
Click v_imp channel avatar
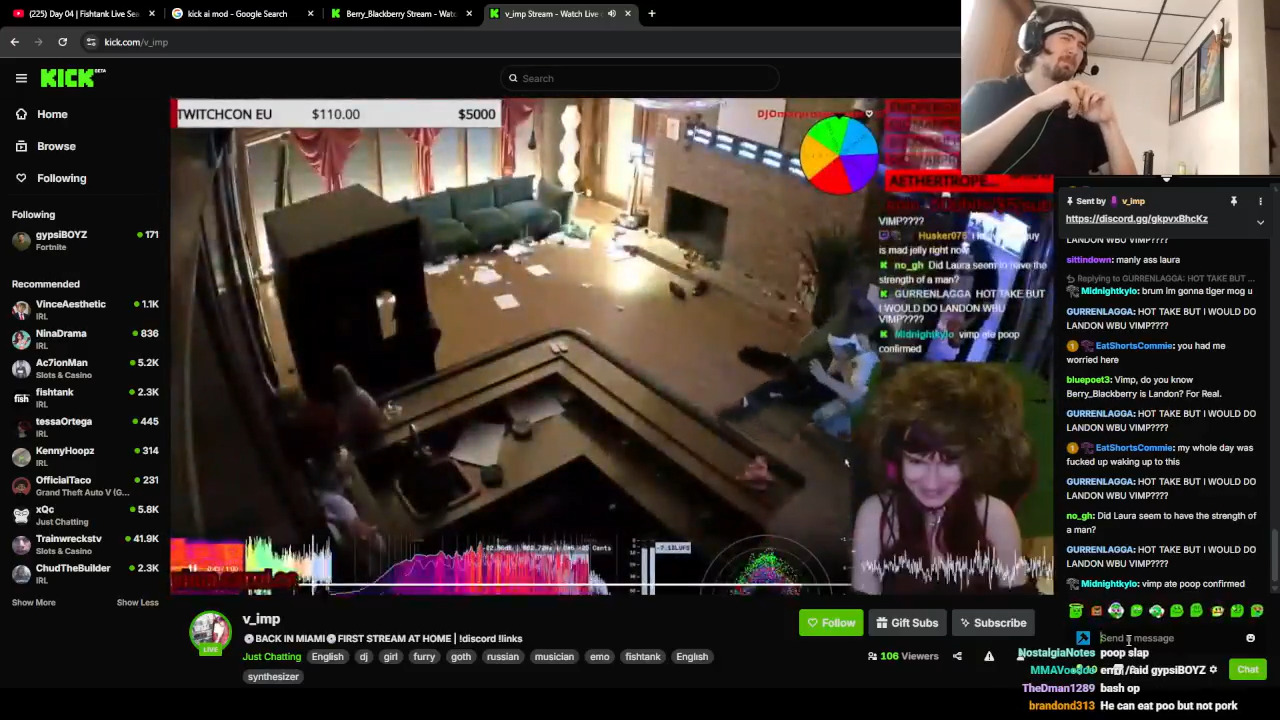click(x=210, y=632)
